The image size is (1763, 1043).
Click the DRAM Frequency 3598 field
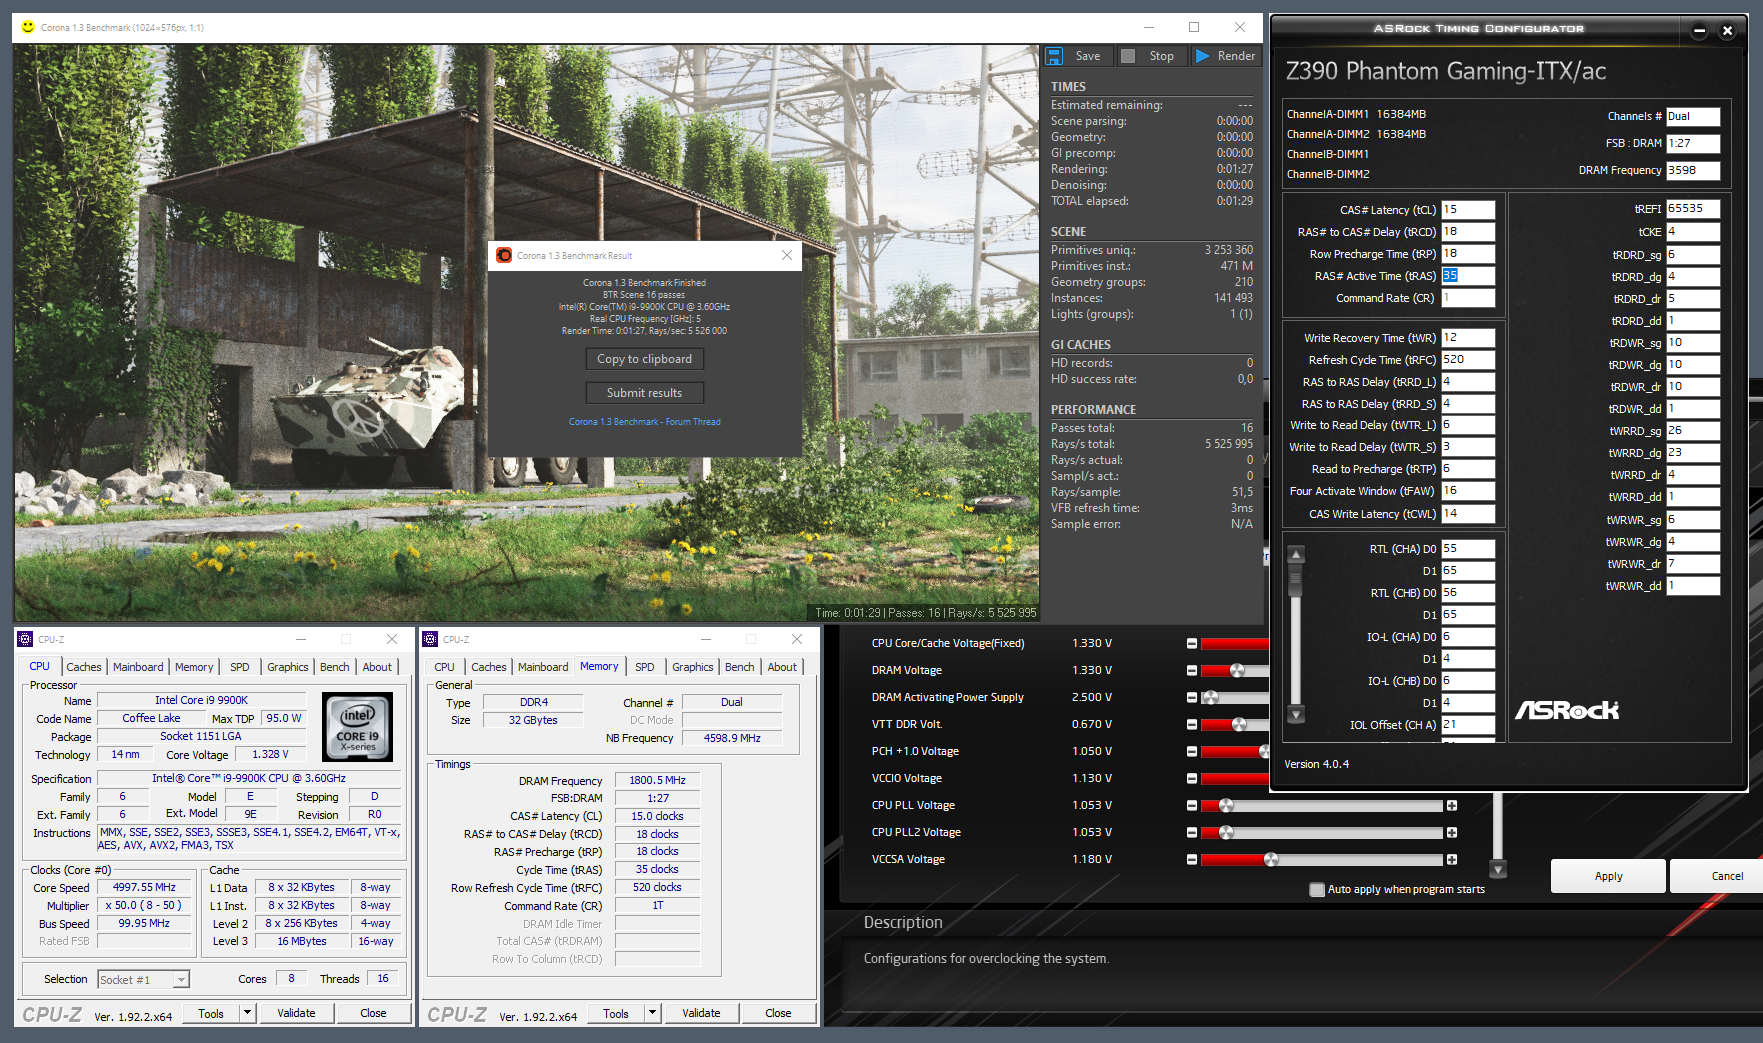point(1693,171)
